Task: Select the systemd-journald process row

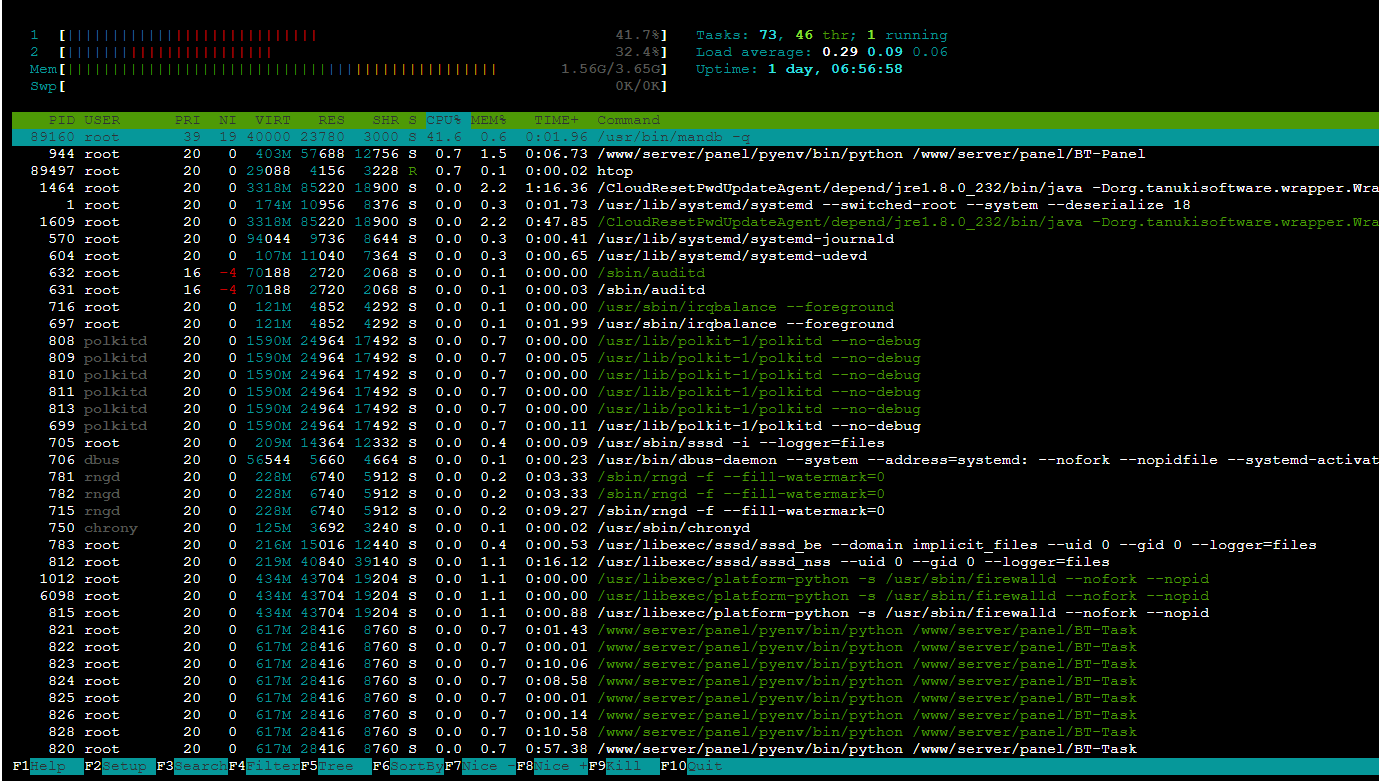Action: click(x=695, y=239)
